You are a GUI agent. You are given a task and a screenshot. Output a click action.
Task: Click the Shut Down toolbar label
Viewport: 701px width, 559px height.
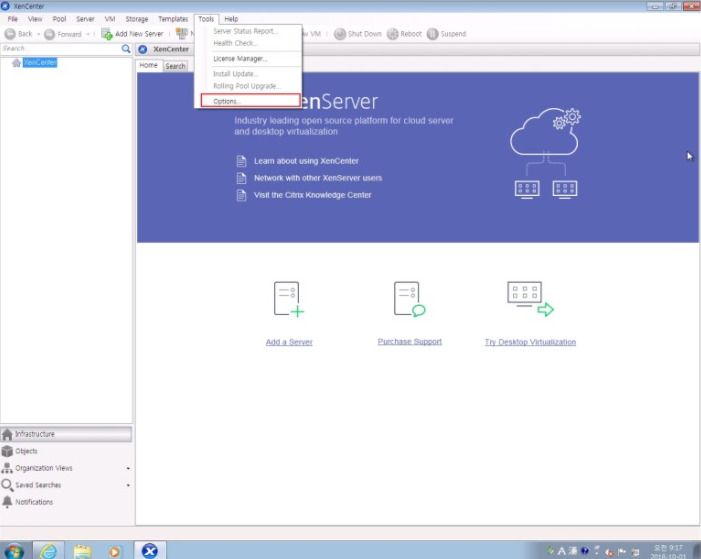[x=364, y=34]
